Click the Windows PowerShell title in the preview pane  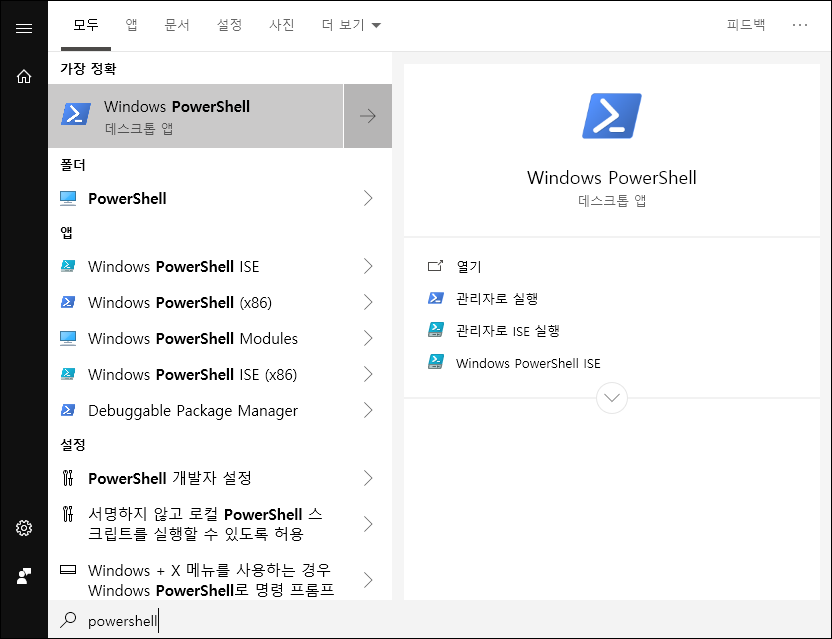tap(612, 178)
